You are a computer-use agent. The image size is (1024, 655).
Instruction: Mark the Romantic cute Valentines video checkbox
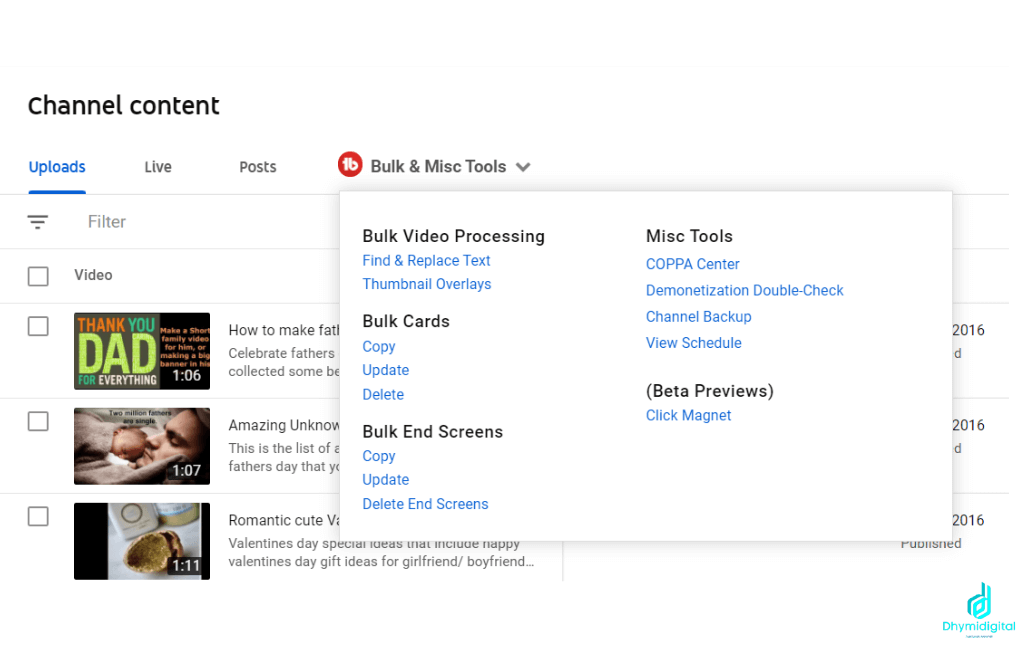click(x=38, y=517)
